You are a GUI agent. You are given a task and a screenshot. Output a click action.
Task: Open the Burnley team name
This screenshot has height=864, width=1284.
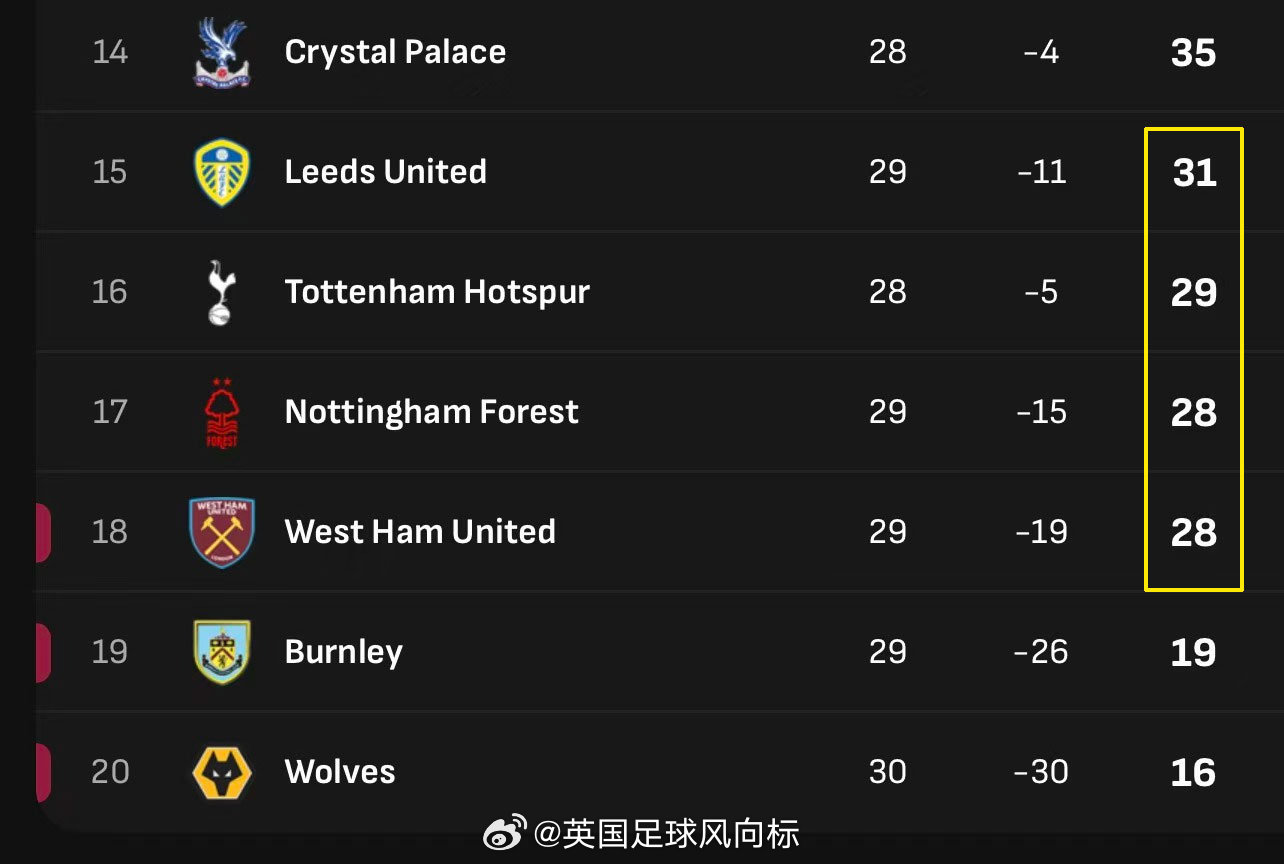coord(344,652)
